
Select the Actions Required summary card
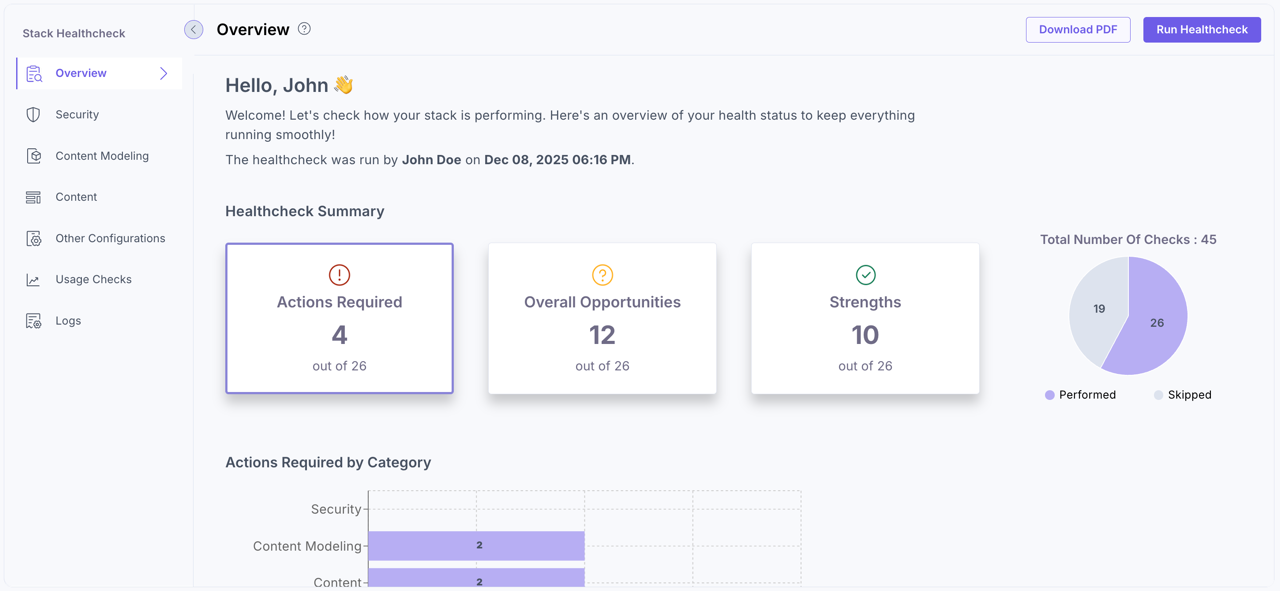coord(339,318)
